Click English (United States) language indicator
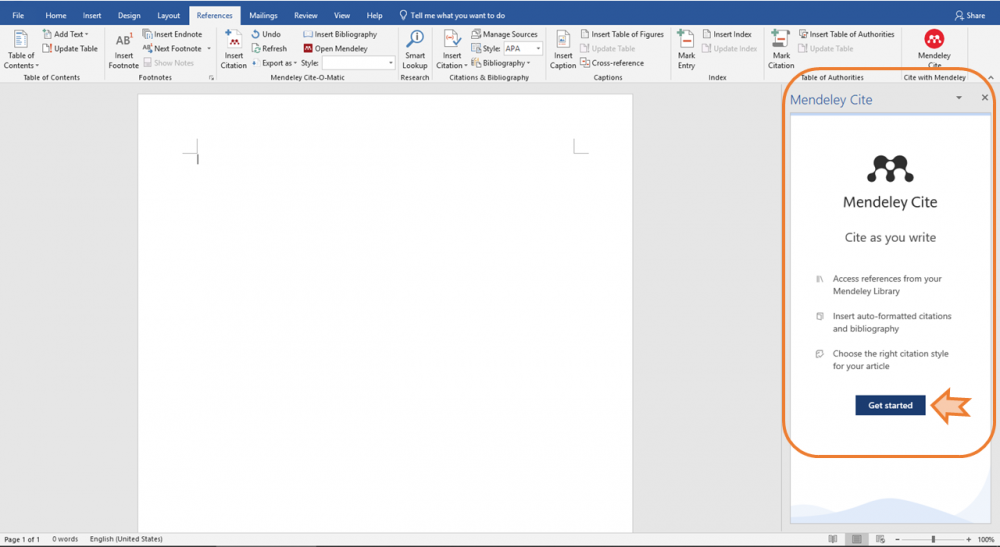This screenshot has width=1000, height=547. point(126,539)
